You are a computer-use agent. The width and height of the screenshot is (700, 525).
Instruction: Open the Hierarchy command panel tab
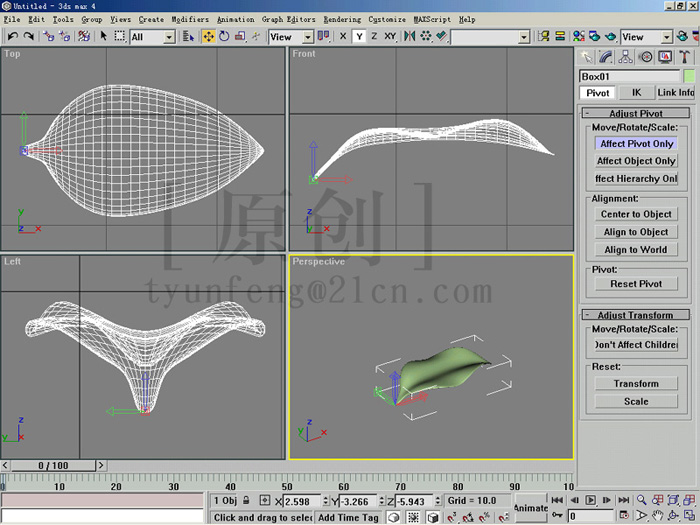(x=625, y=57)
